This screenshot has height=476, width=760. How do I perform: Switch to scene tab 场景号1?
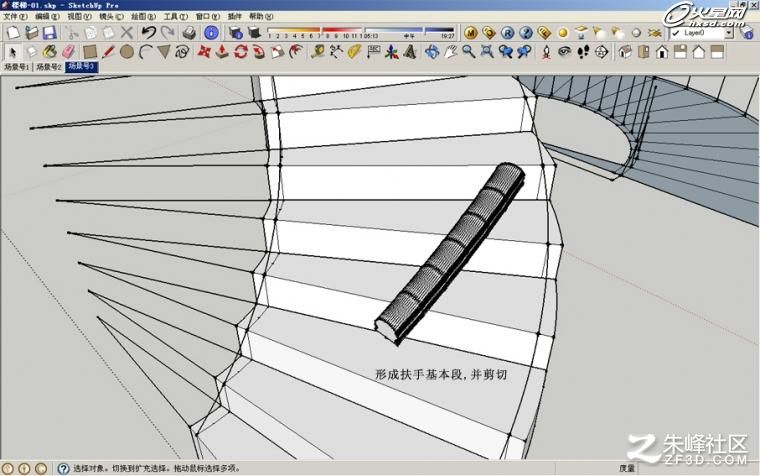click(x=16, y=67)
